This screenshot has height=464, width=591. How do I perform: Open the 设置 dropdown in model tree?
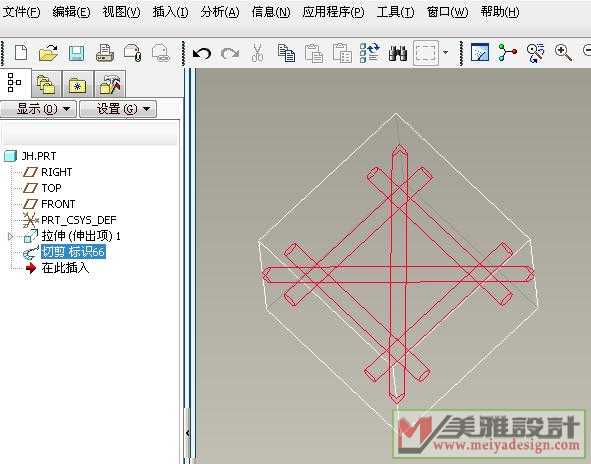point(118,109)
